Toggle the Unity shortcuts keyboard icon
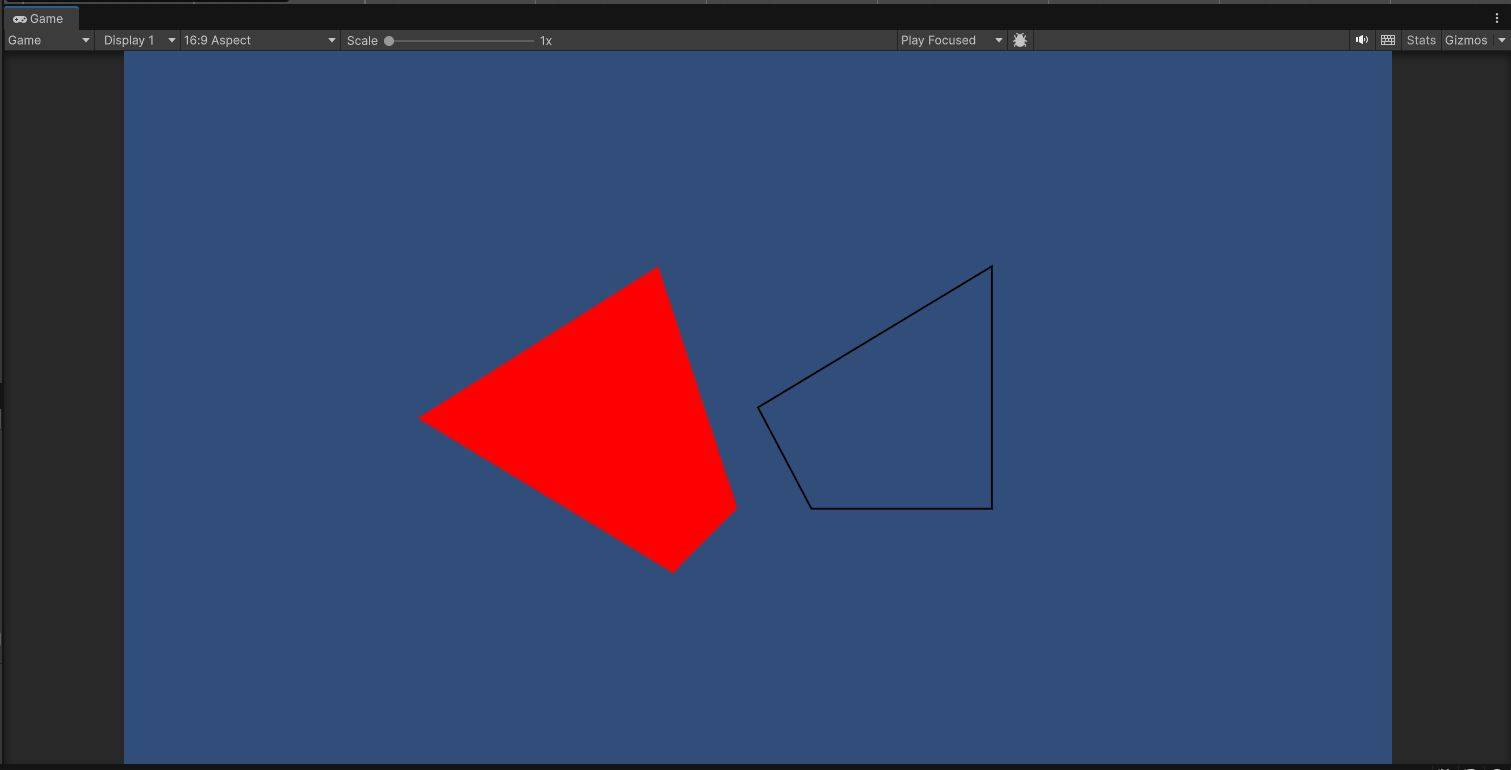 point(1387,40)
